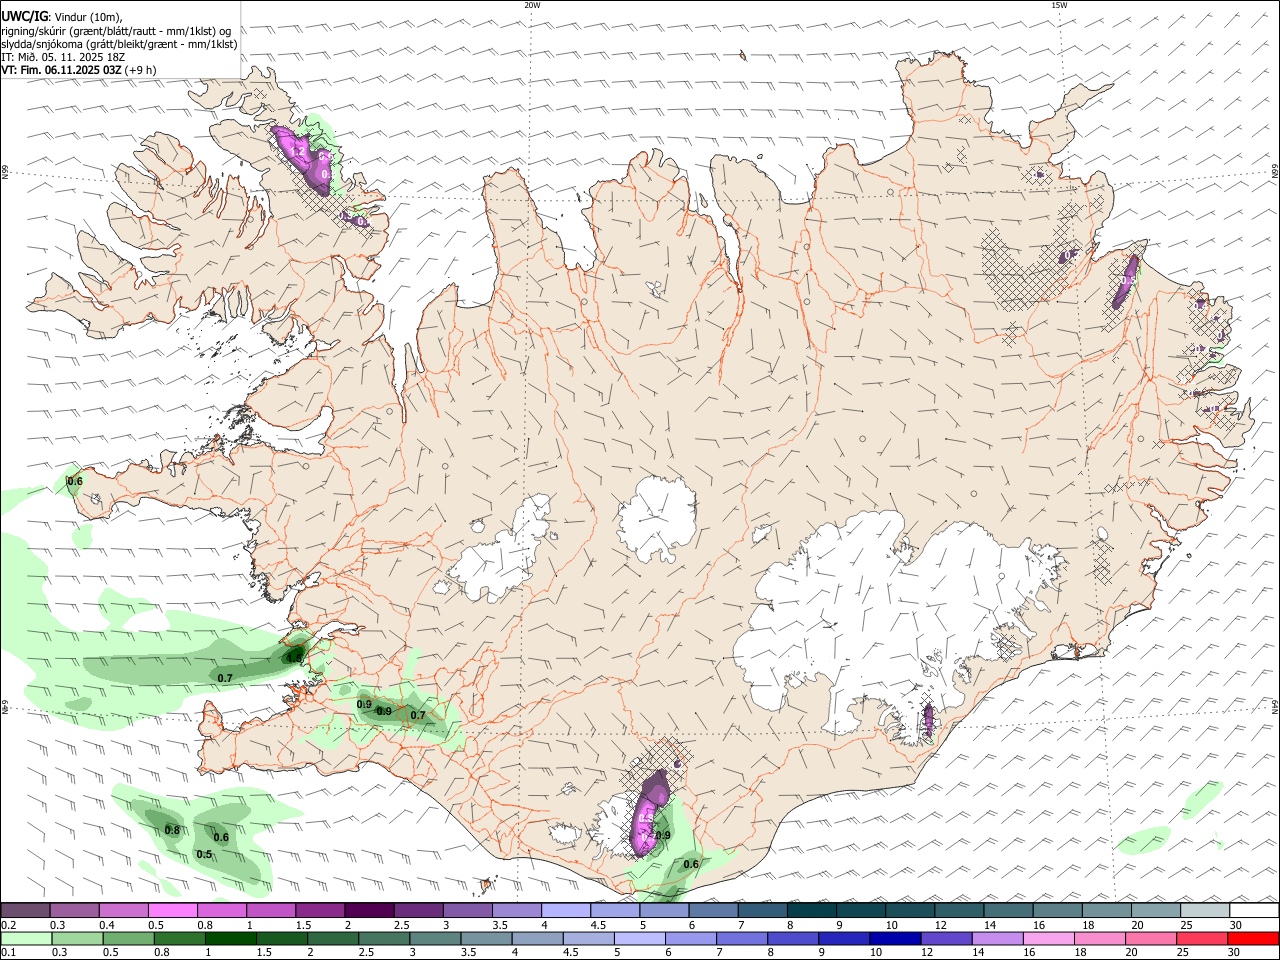Click the '0.5' rain value offshore southwest
The image size is (1280, 960).
[x=204, y=854]
